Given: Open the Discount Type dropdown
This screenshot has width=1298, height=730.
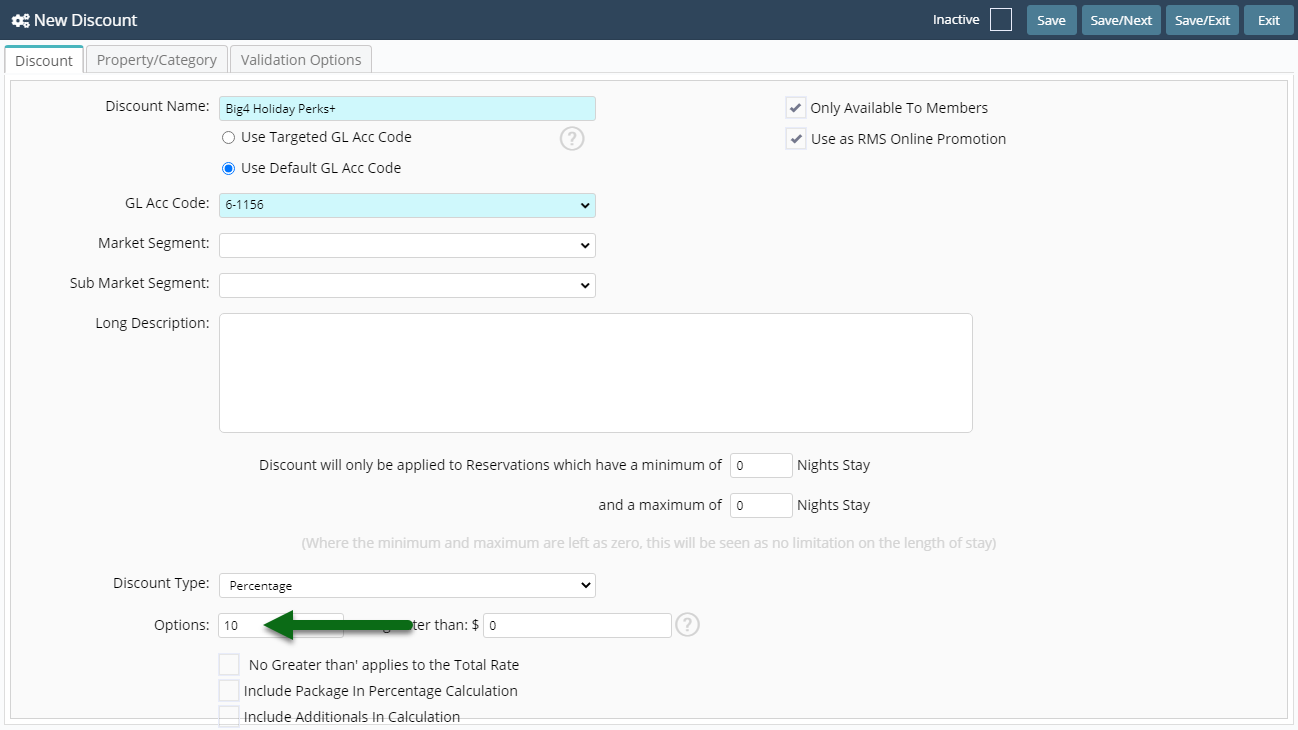Looking at the screenshot, I should click(x=407, y=585).
